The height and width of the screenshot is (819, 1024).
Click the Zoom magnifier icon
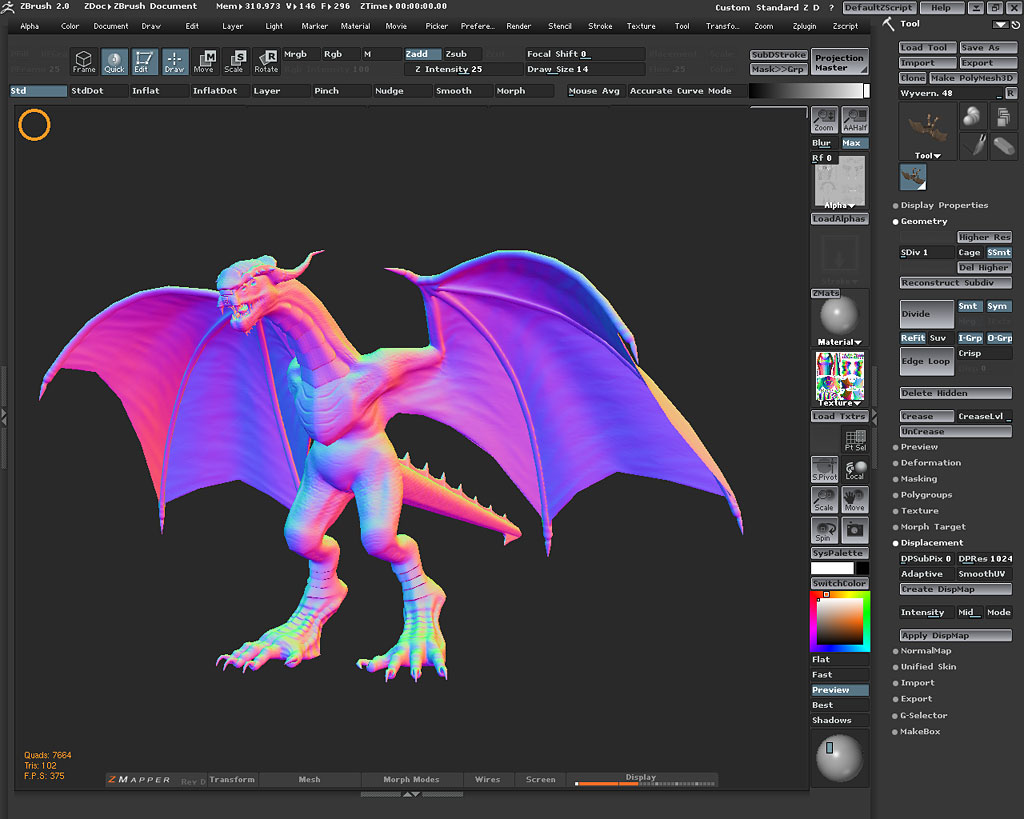(824, 120)
